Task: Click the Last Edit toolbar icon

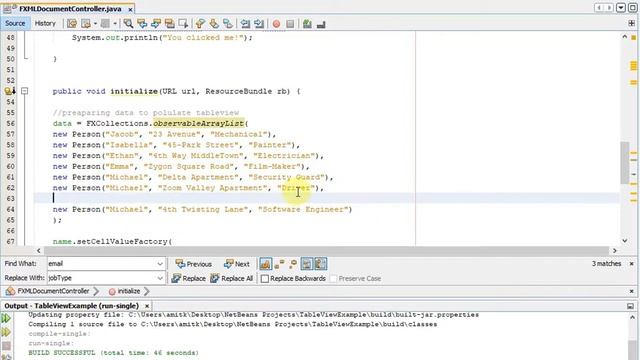Action: 72,24
